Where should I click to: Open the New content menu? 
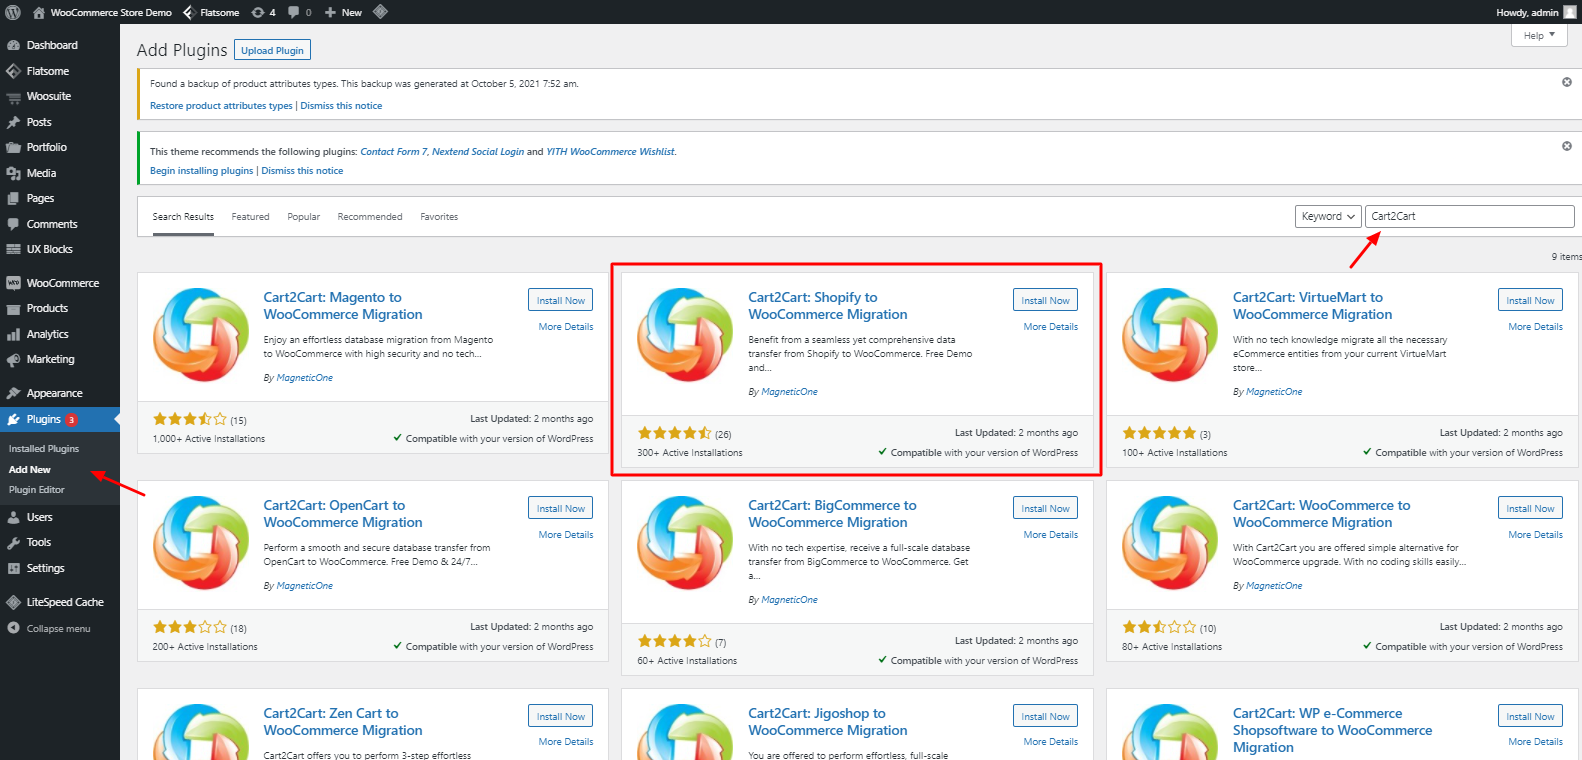coord(343,12)
